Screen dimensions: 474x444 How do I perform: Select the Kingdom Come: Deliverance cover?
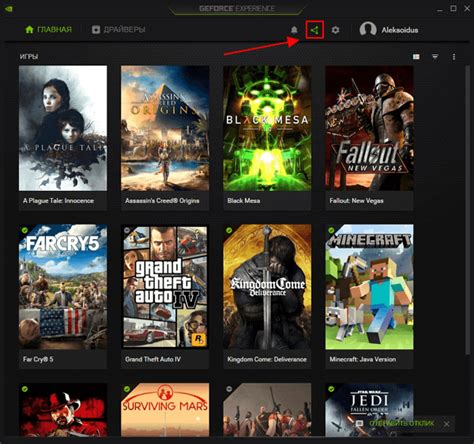267,287
